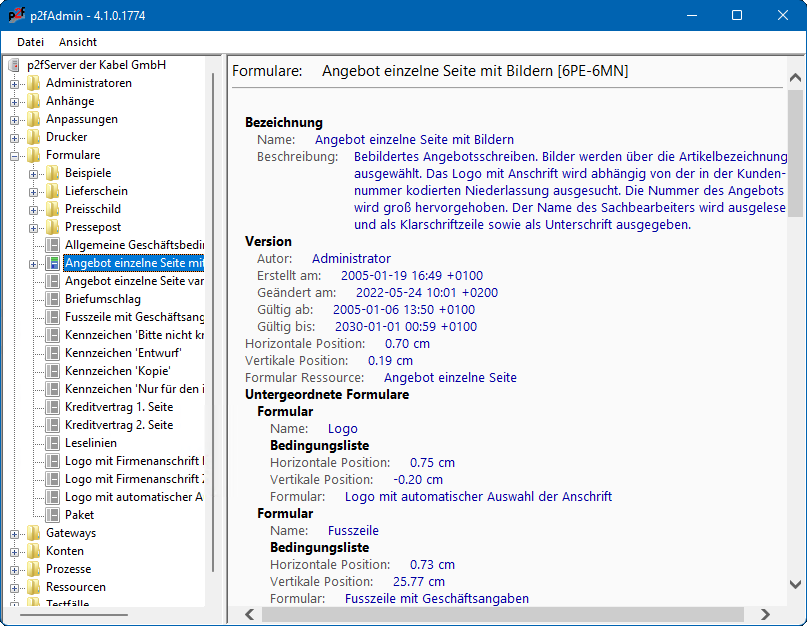This screenshot has height=626, width=807.
Task: Click the down arrow of detail pane scrollbar
Action: point(795,584)
